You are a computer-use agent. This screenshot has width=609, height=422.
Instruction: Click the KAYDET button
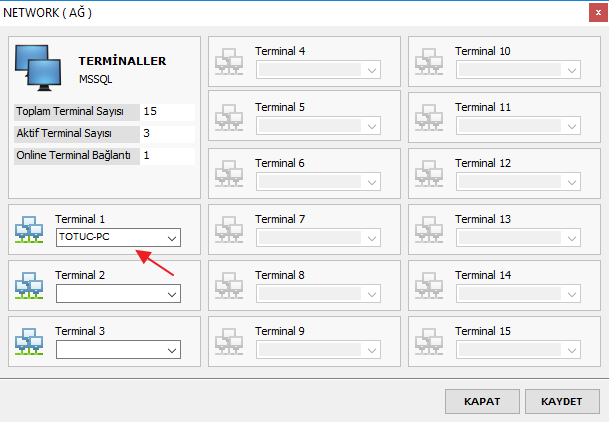tap(562, 401)
